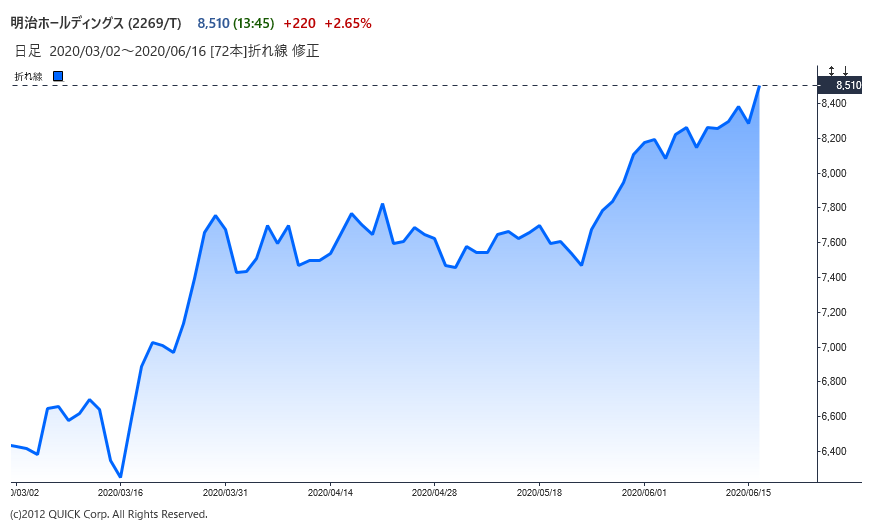Click the 7,800 price axis label

[834, 208]
